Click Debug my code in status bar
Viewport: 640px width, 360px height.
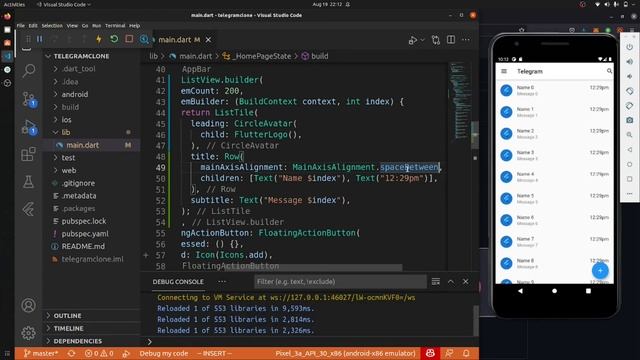(x=164, y=353)
